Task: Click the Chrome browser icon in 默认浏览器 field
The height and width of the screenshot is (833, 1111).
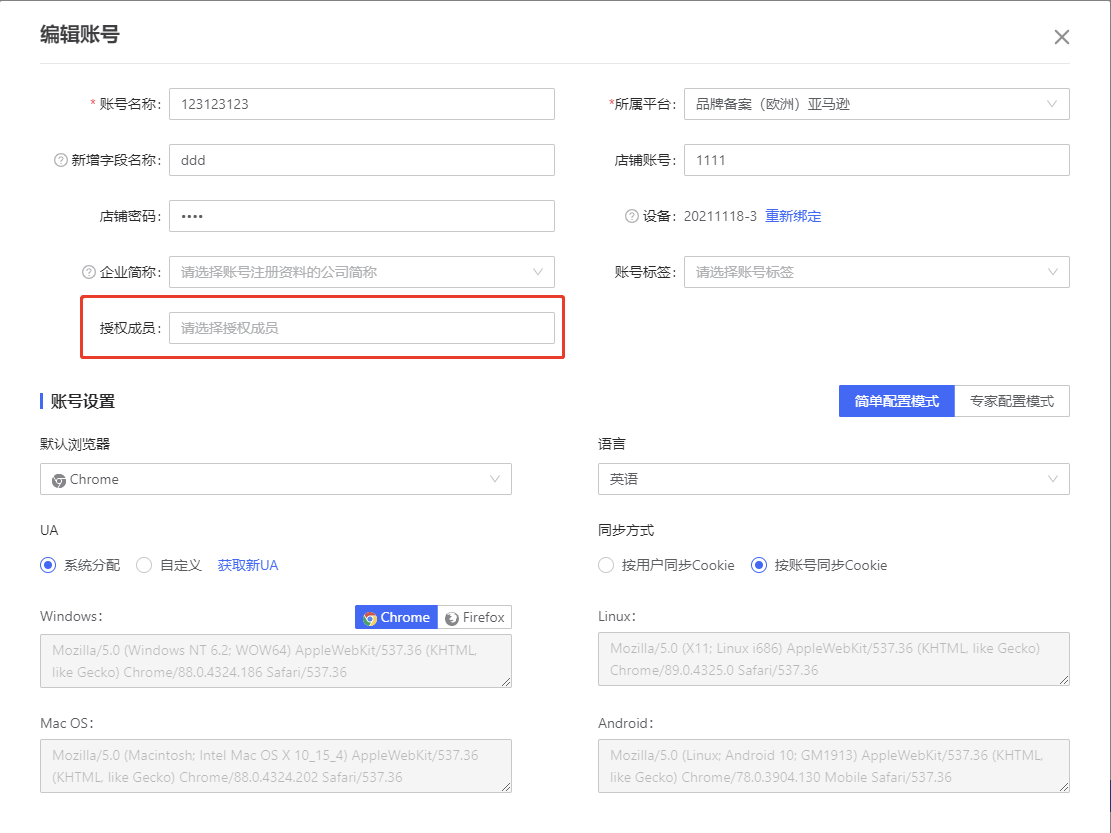Action: (57, 479)
